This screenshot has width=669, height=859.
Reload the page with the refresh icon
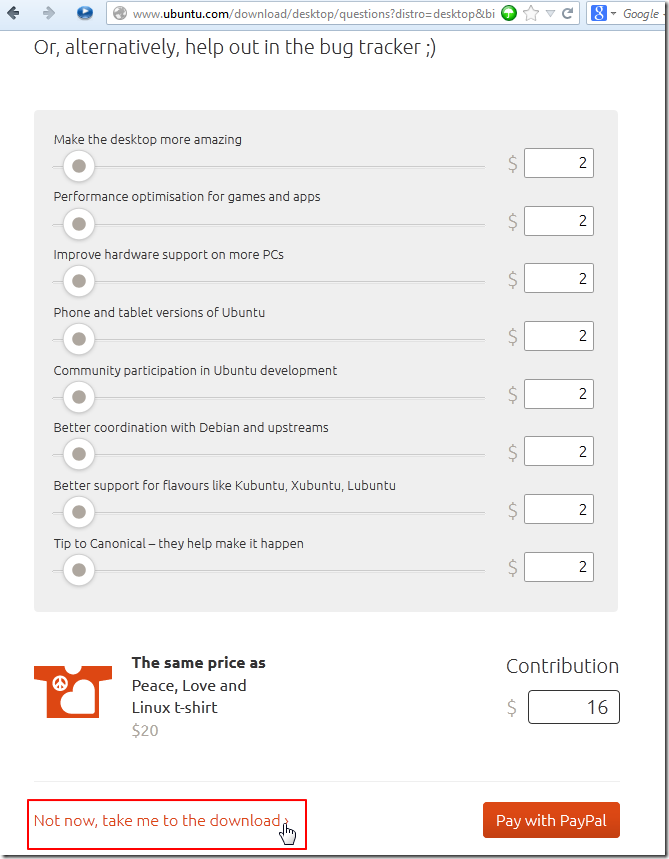[x=568, y=14]
